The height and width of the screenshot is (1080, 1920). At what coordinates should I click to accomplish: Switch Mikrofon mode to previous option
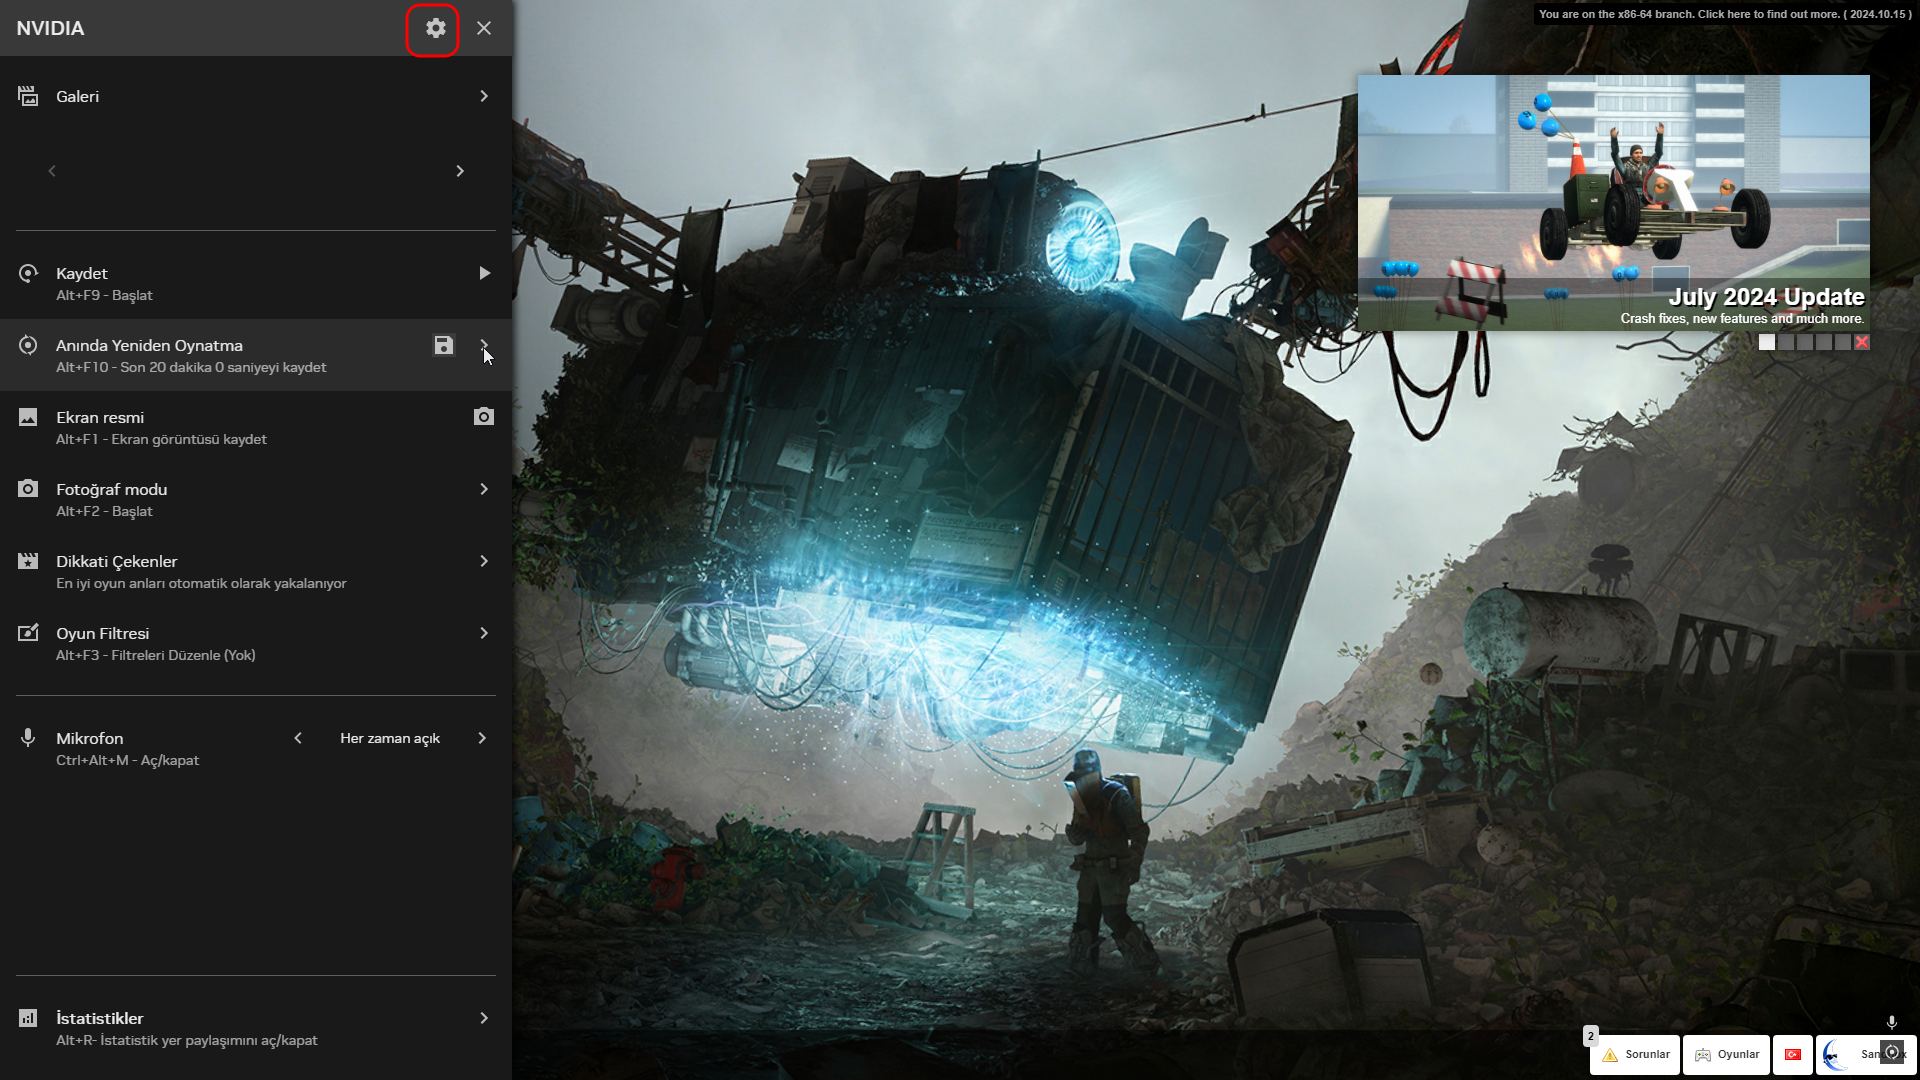tap(298, 738)
